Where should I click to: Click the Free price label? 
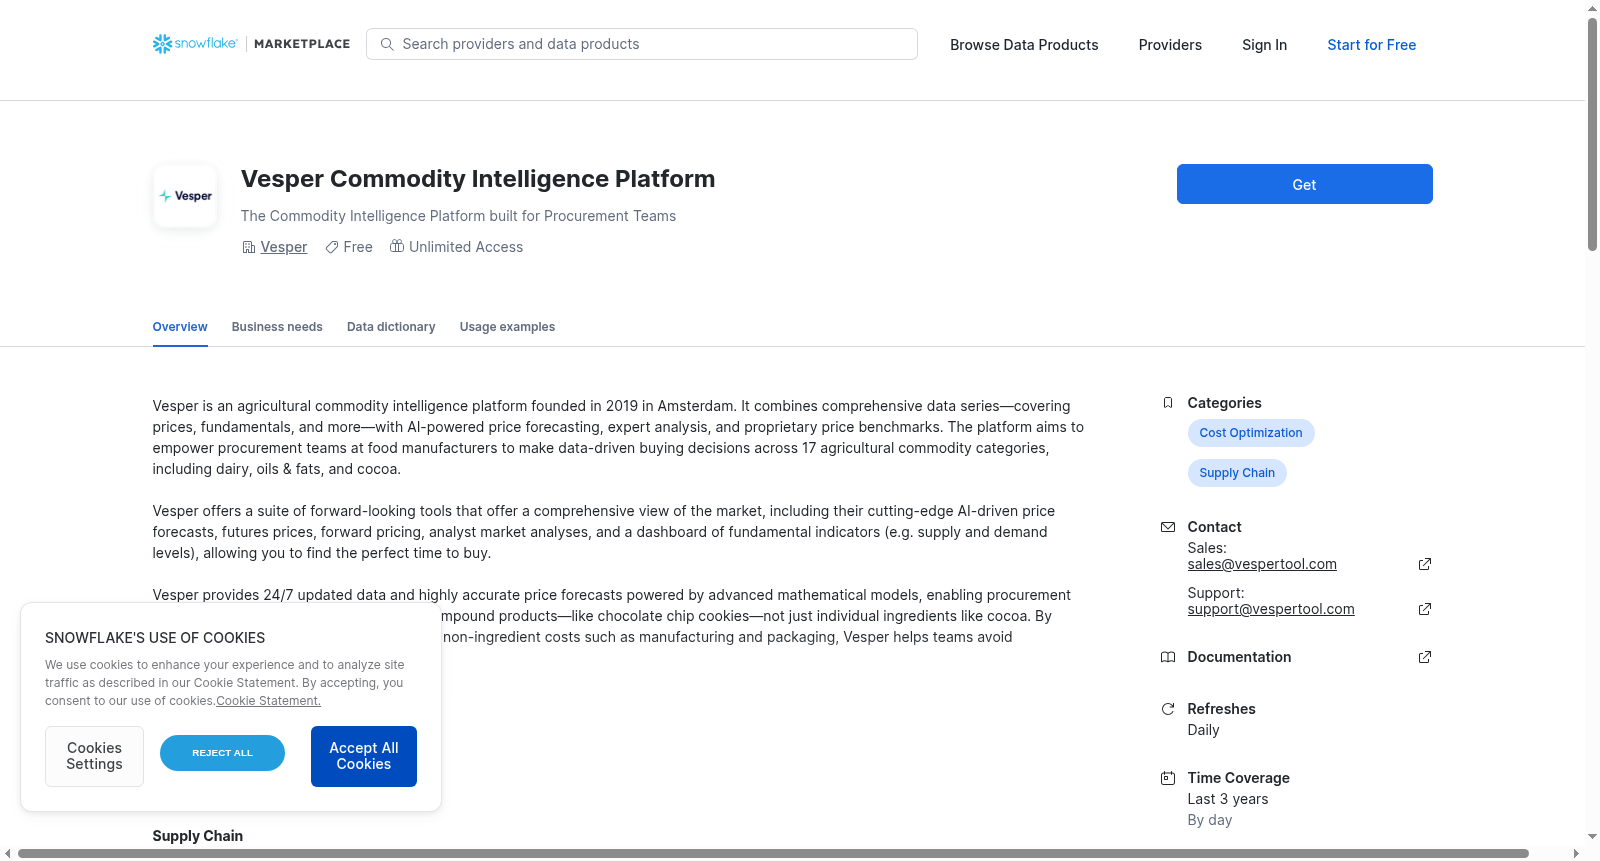point(358,247)
